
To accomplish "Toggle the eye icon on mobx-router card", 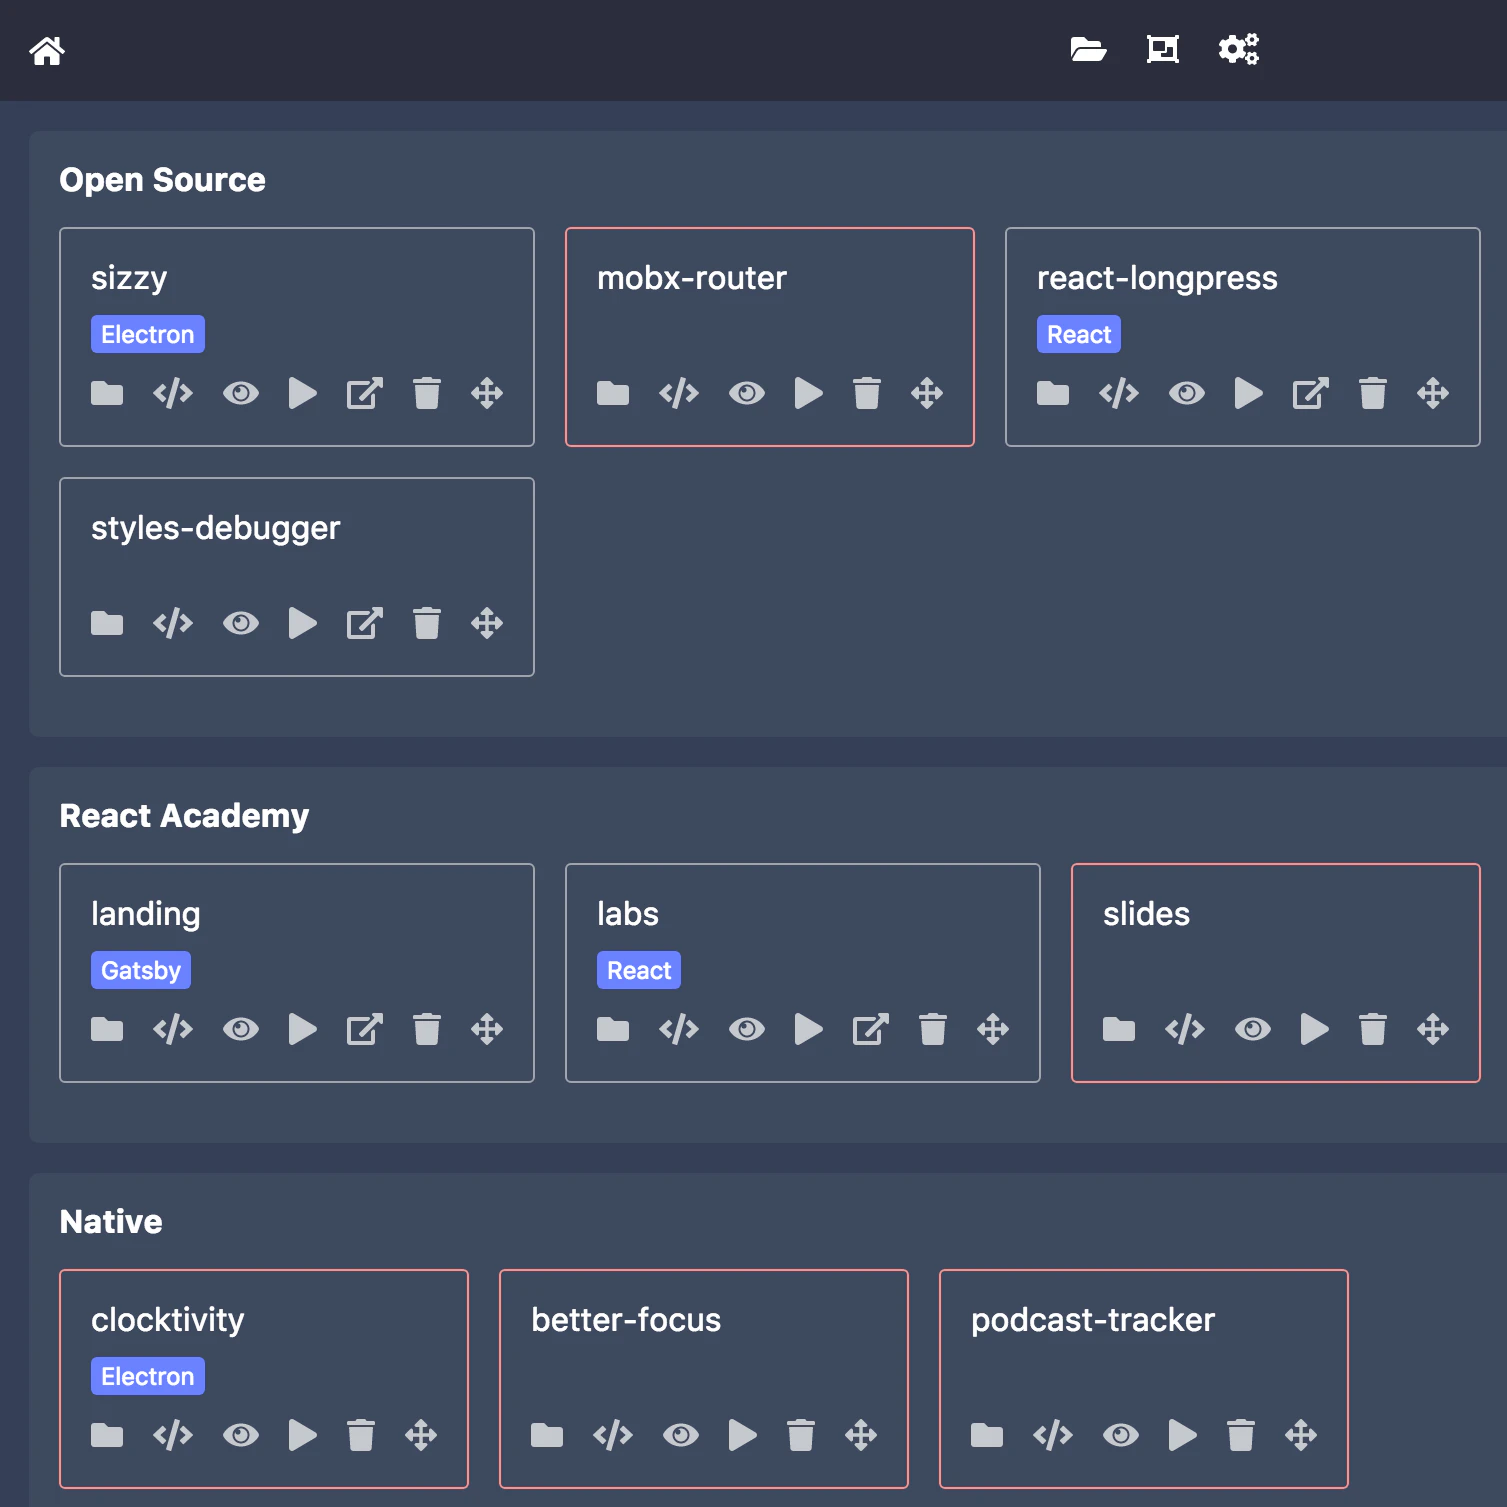I will (x=747, y=393).
